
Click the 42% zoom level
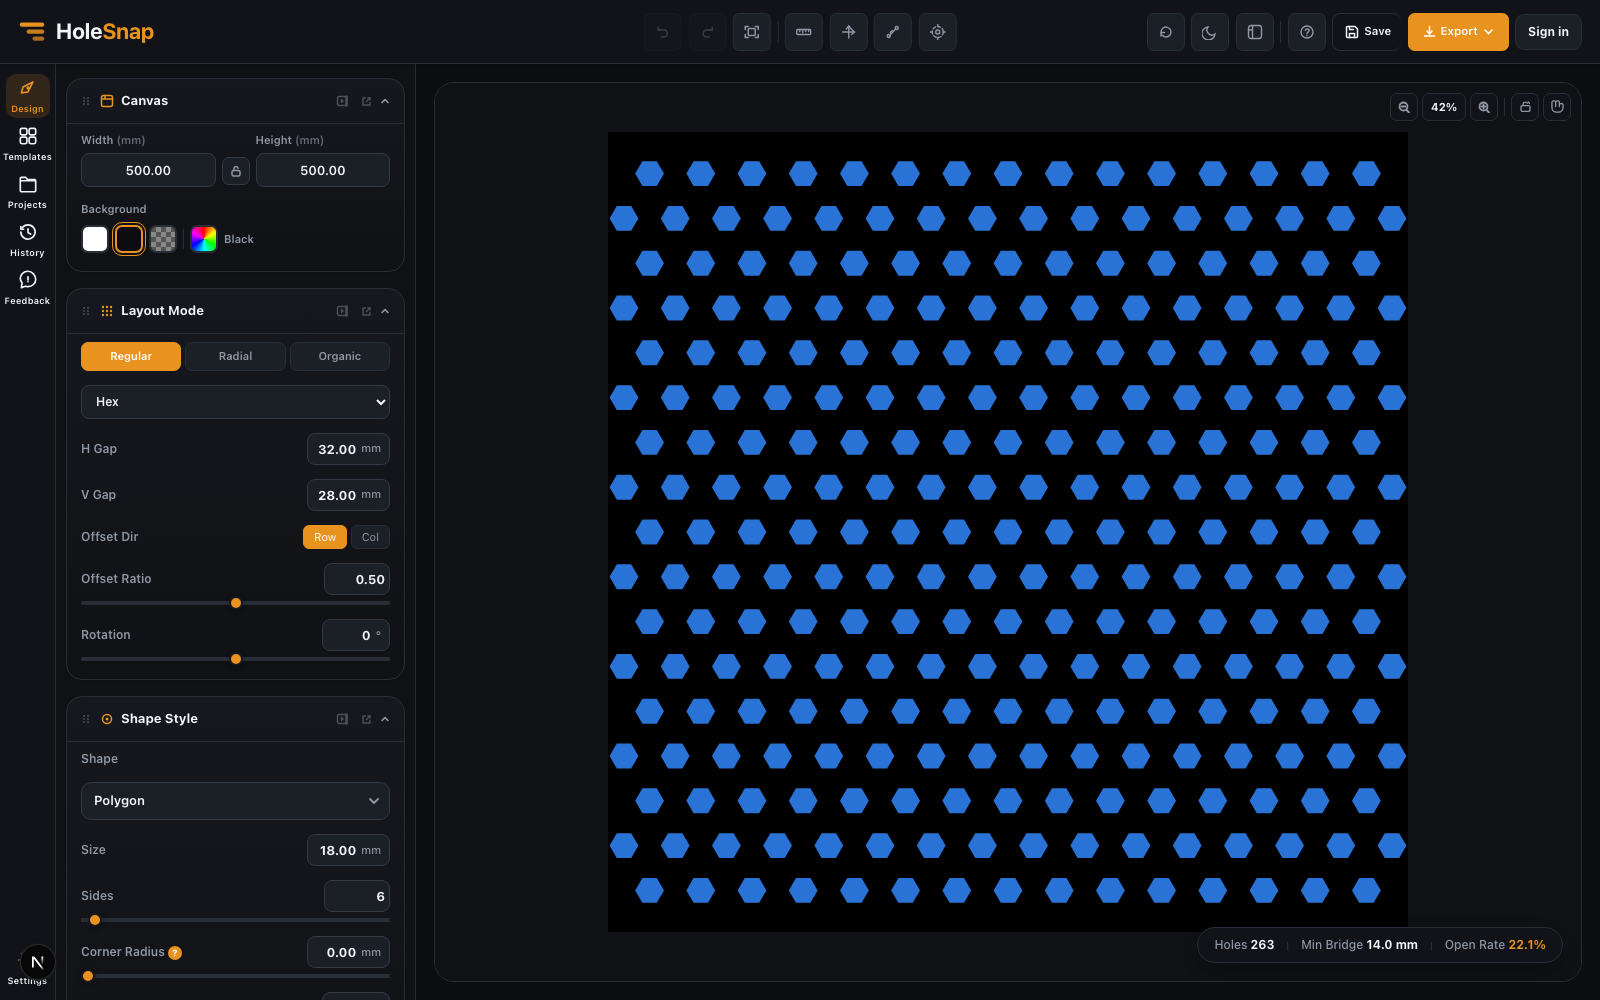point(1444,107)
